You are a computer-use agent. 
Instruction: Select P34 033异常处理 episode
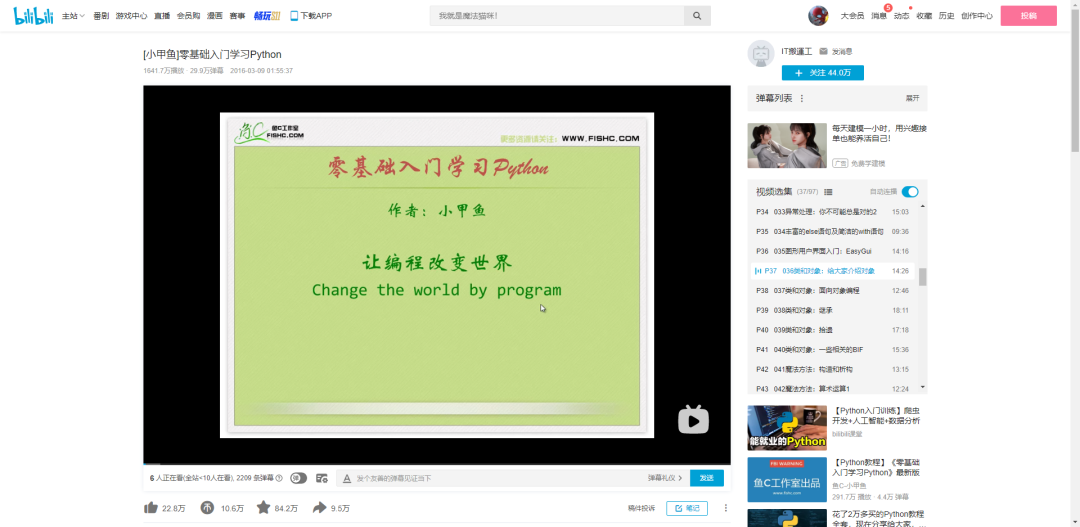point(832,211)
